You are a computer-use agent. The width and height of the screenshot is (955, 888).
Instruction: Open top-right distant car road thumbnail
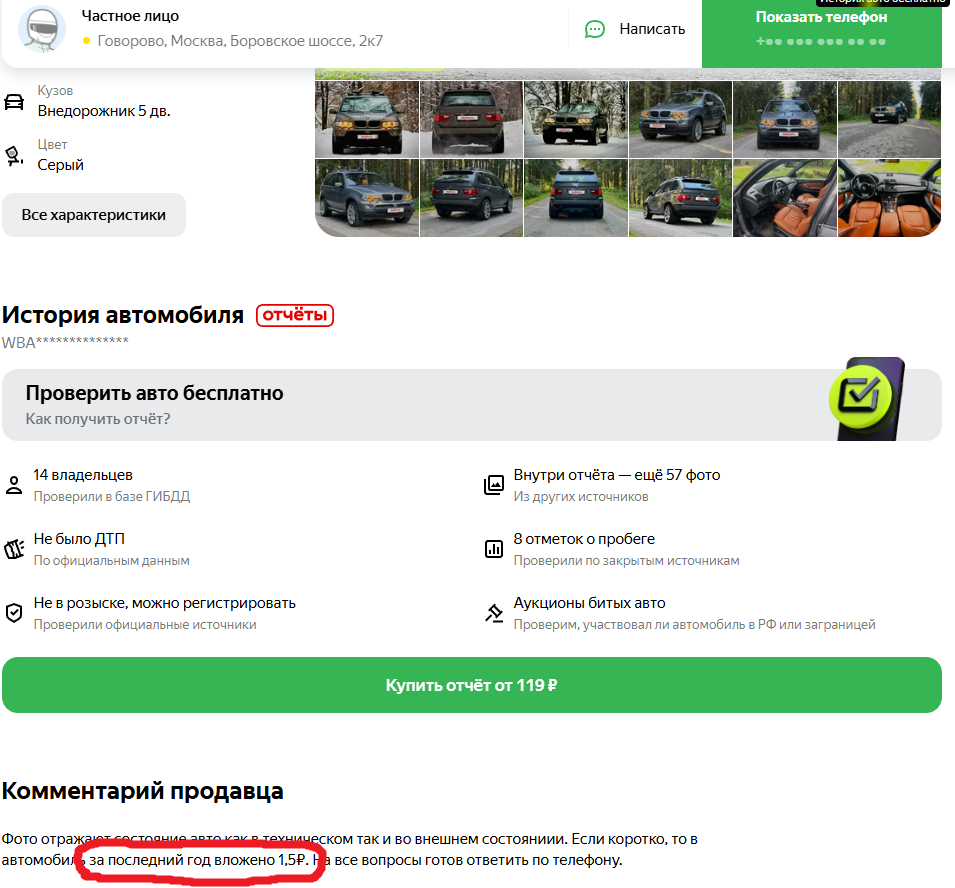click(x=890, y=119)
